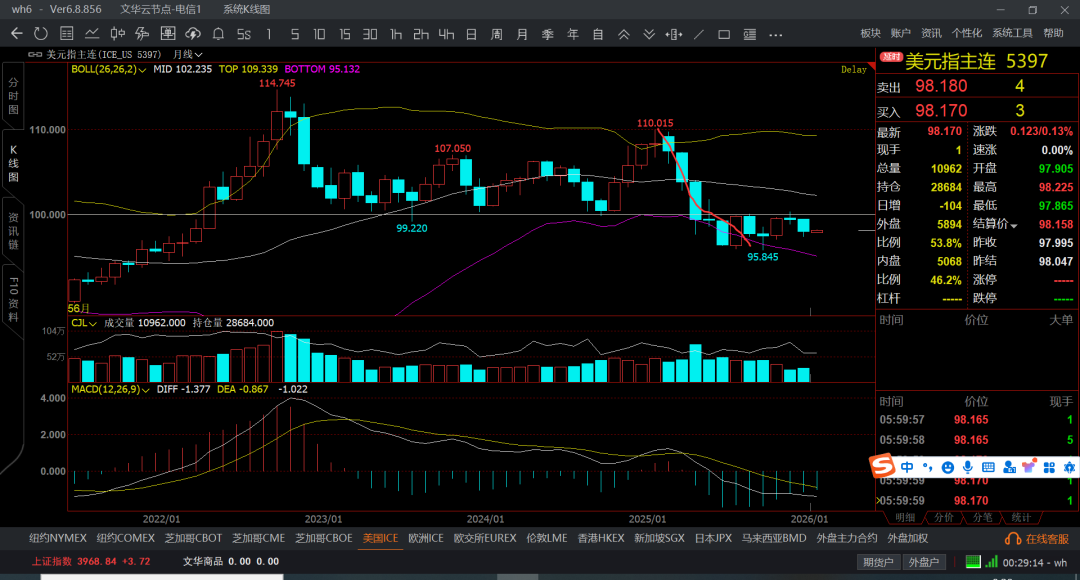The image size is (1080, 580).
Task: Open the 系统工具 menu
Action: 1012,33
